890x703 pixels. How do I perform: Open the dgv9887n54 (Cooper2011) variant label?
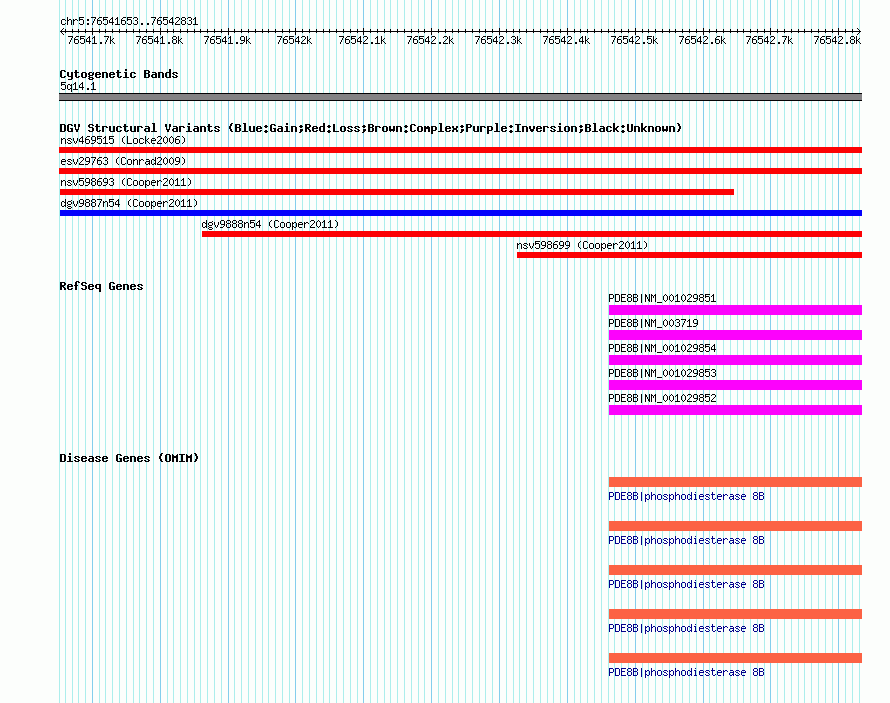pyautogui.click(x=129, y=203)
